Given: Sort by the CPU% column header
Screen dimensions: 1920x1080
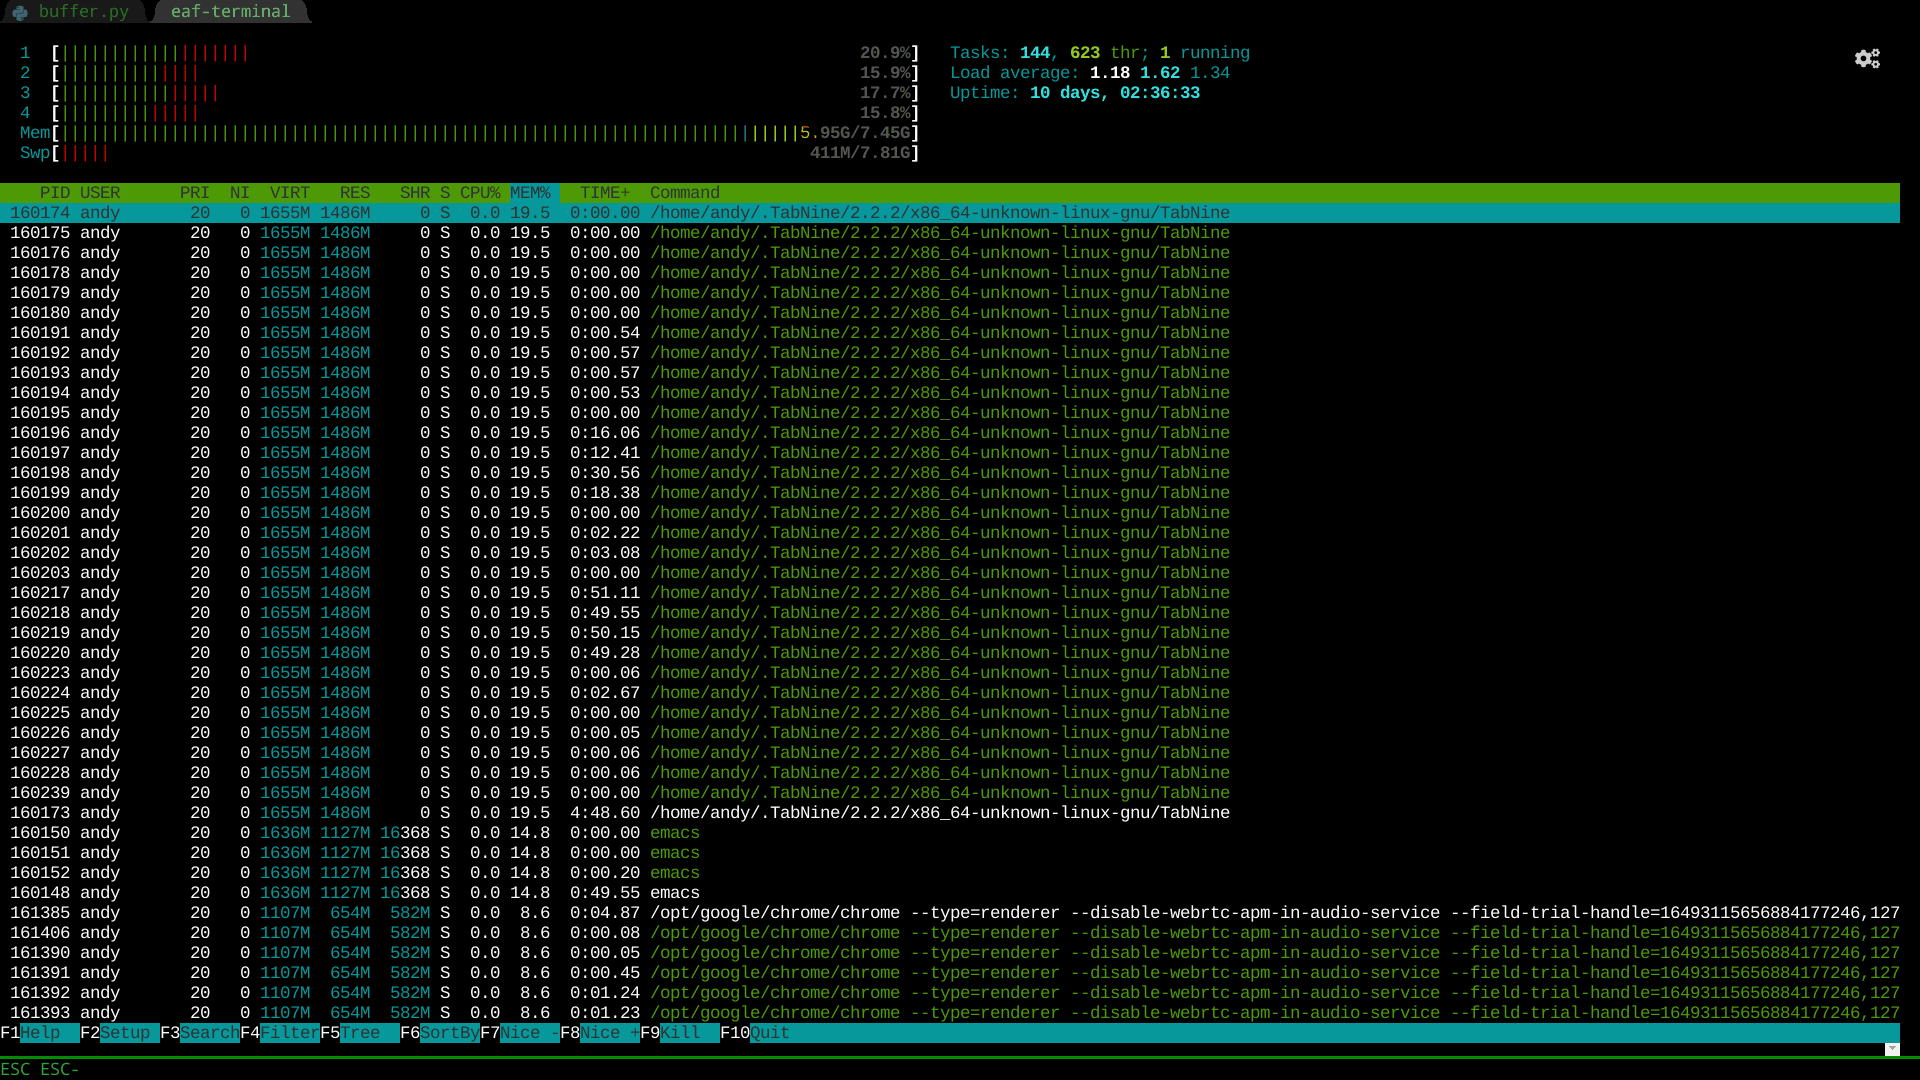Looking at the screenshot, I should 480,193.
